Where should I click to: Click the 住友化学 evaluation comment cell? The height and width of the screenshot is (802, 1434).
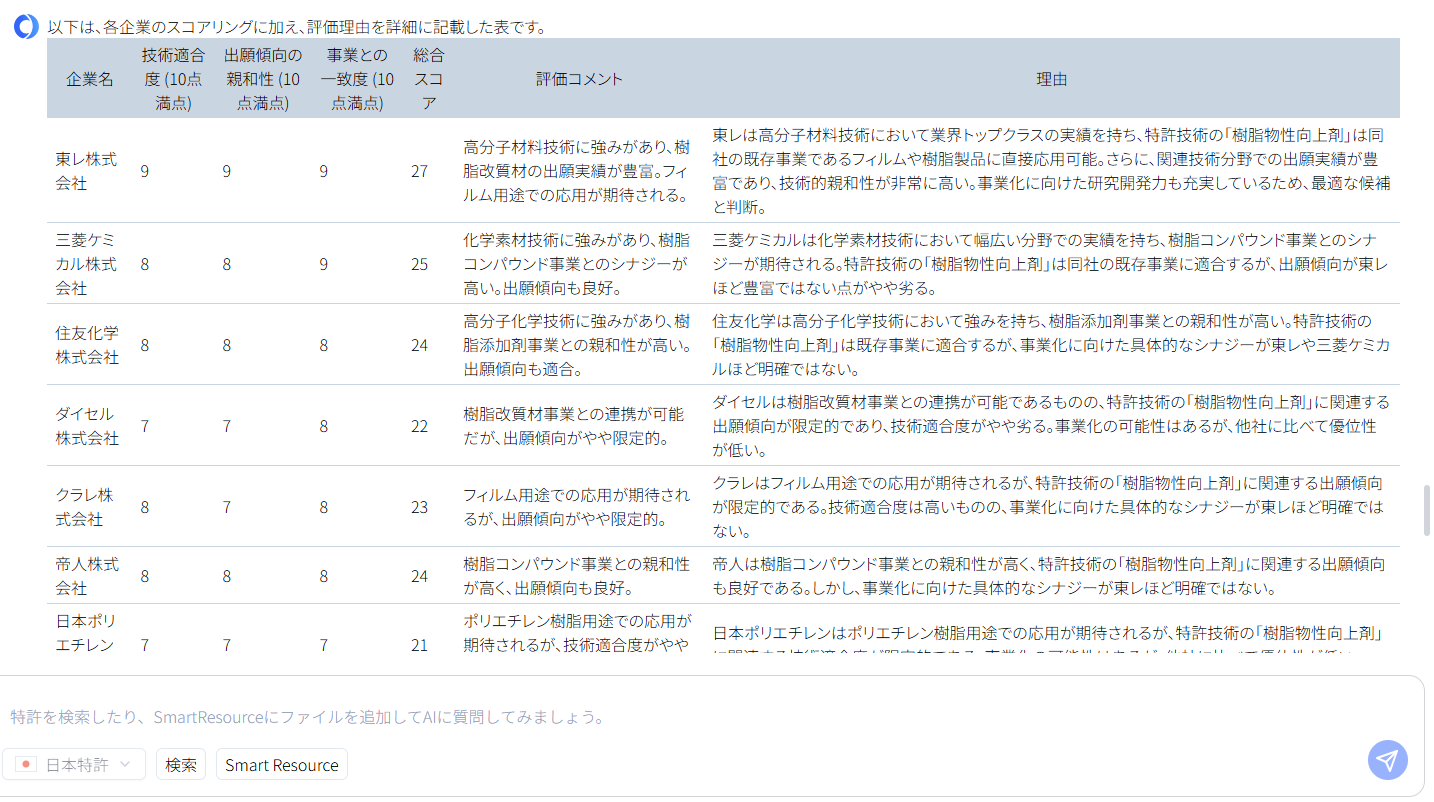[579, 345]
